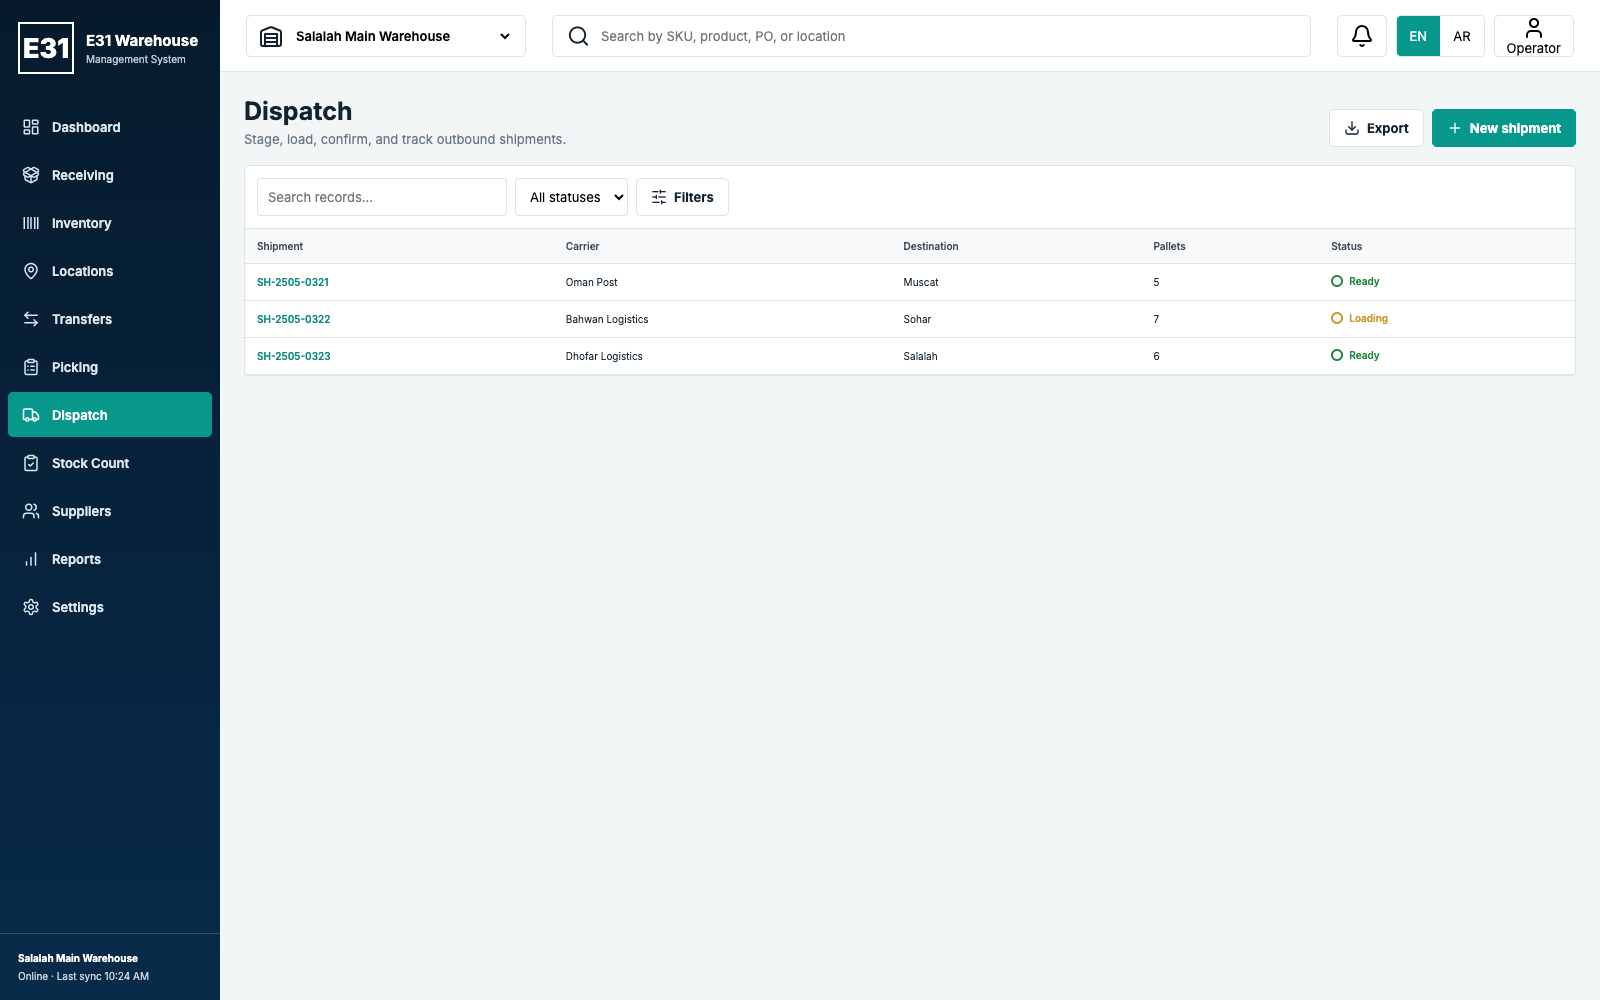The image size is (1600, 1000).
Task: Open the Suppliers page
Action: [x=110, y=511]
